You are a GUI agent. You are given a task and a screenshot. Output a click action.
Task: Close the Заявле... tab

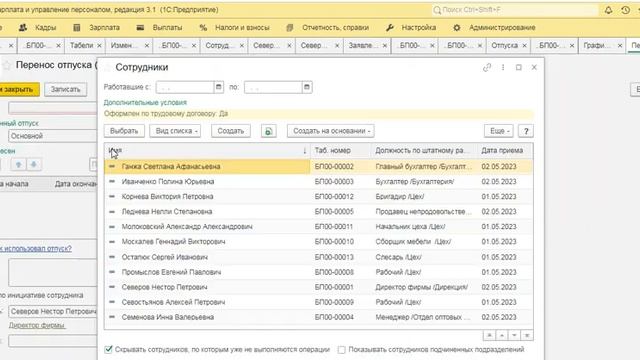(384, 46)
